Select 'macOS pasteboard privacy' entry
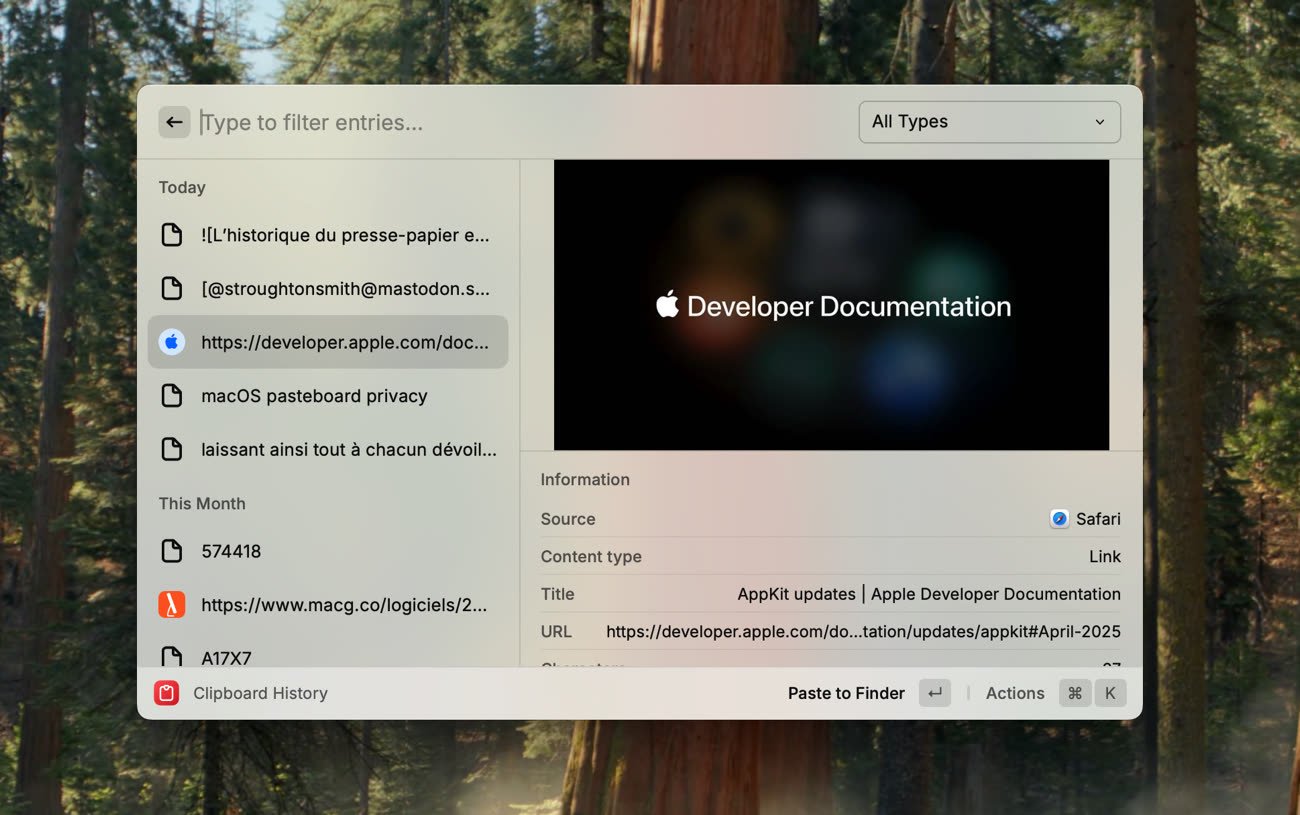Viewport: 1300px width, 815px height. pos(328,396)
